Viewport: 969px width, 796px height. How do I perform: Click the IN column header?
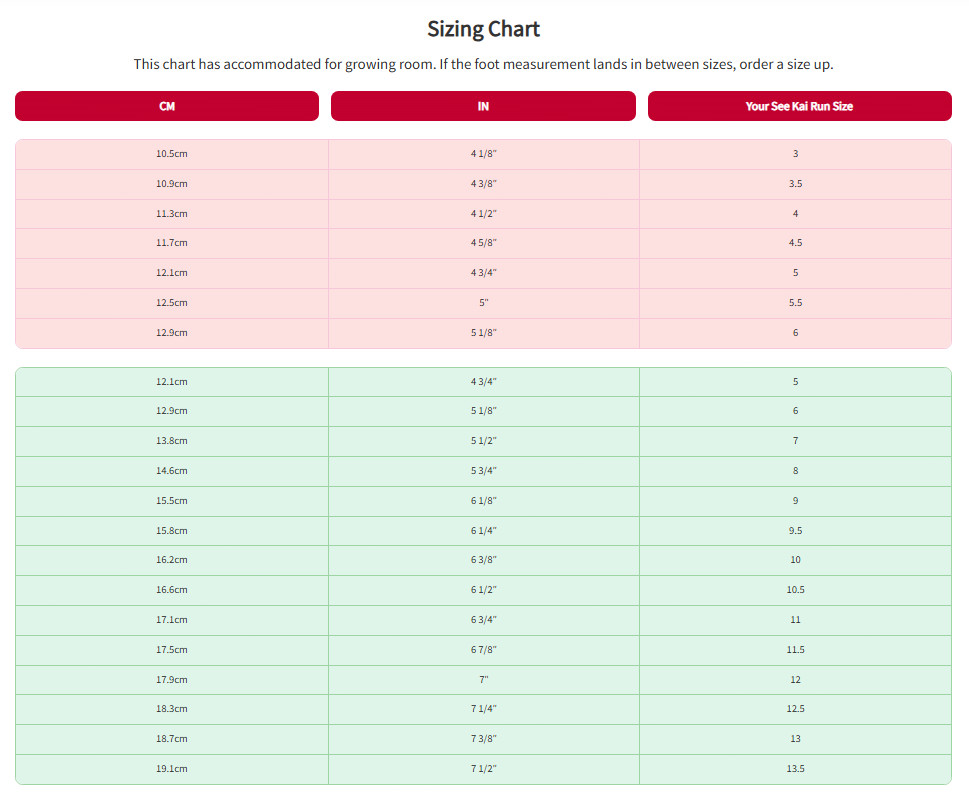(483, 106)
